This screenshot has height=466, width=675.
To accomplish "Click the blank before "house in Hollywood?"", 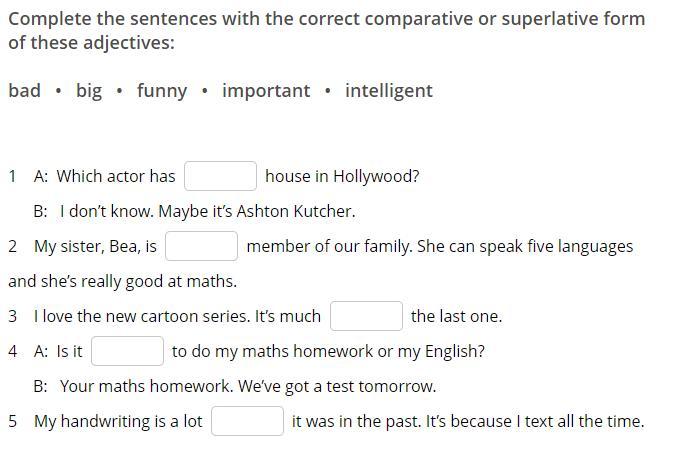I will point(221,176).
